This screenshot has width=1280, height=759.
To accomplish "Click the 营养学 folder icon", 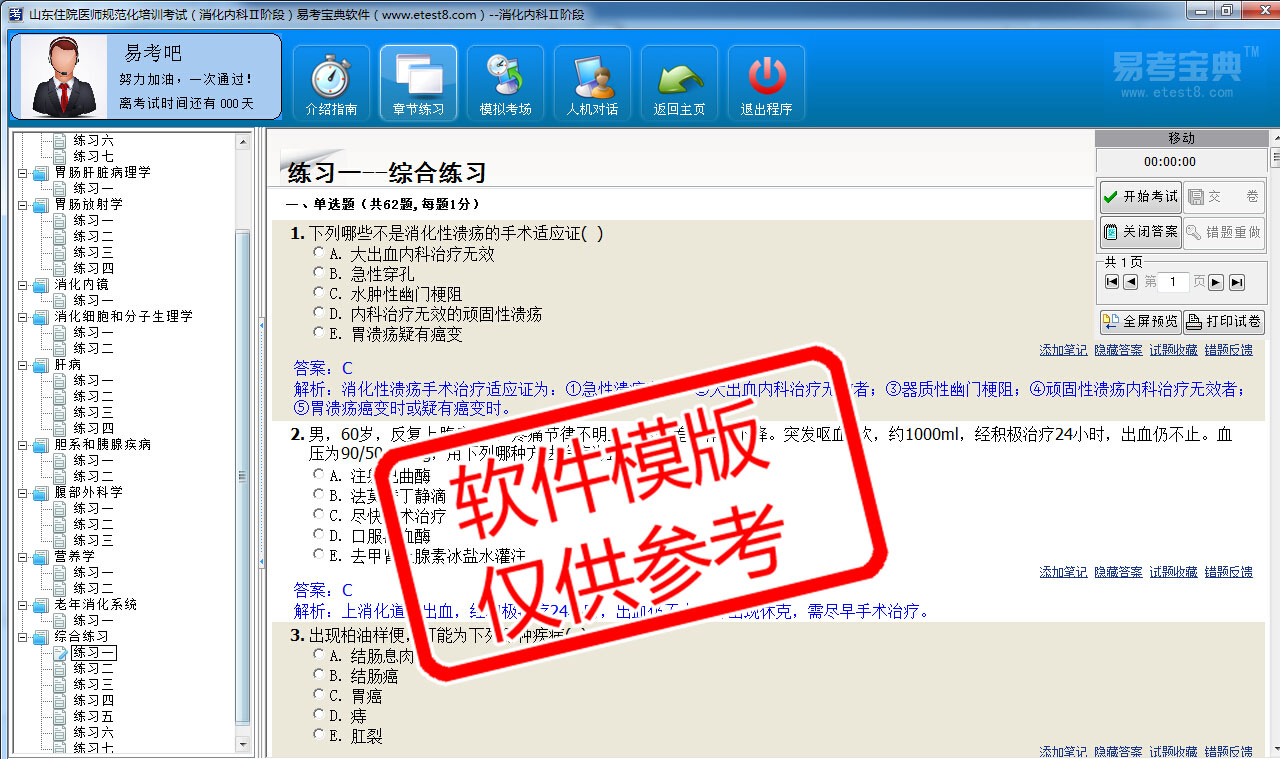I will click(40, 556).
